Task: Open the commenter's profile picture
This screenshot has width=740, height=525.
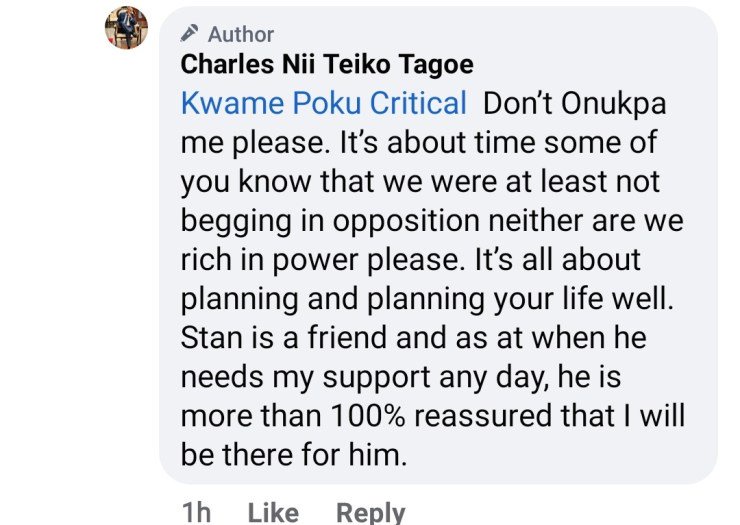Action: click(x=126, y=28)
